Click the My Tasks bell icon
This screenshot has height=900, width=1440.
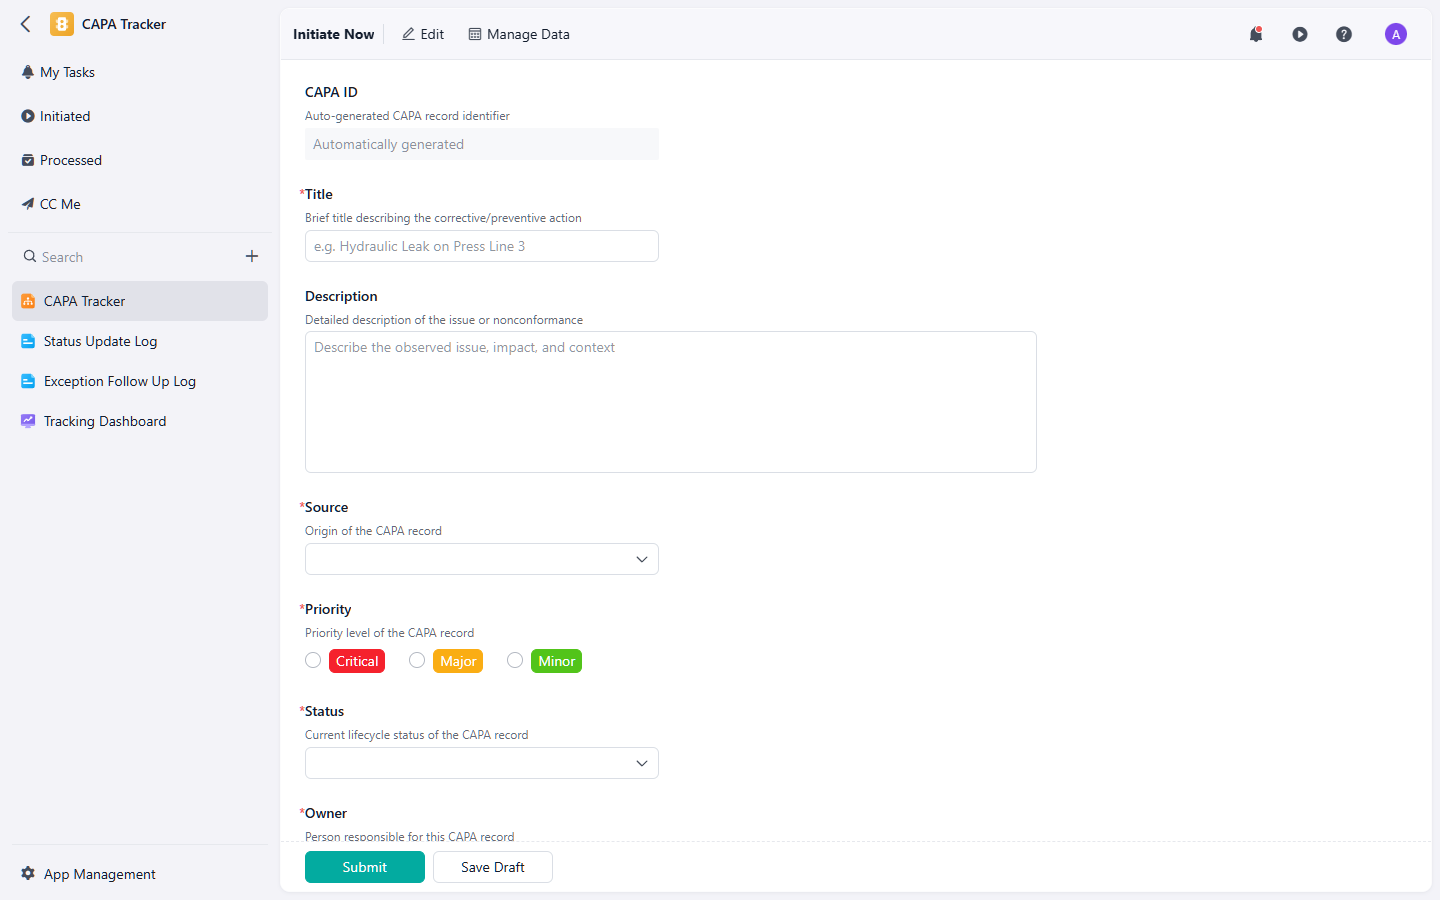(x=28, y=72)
